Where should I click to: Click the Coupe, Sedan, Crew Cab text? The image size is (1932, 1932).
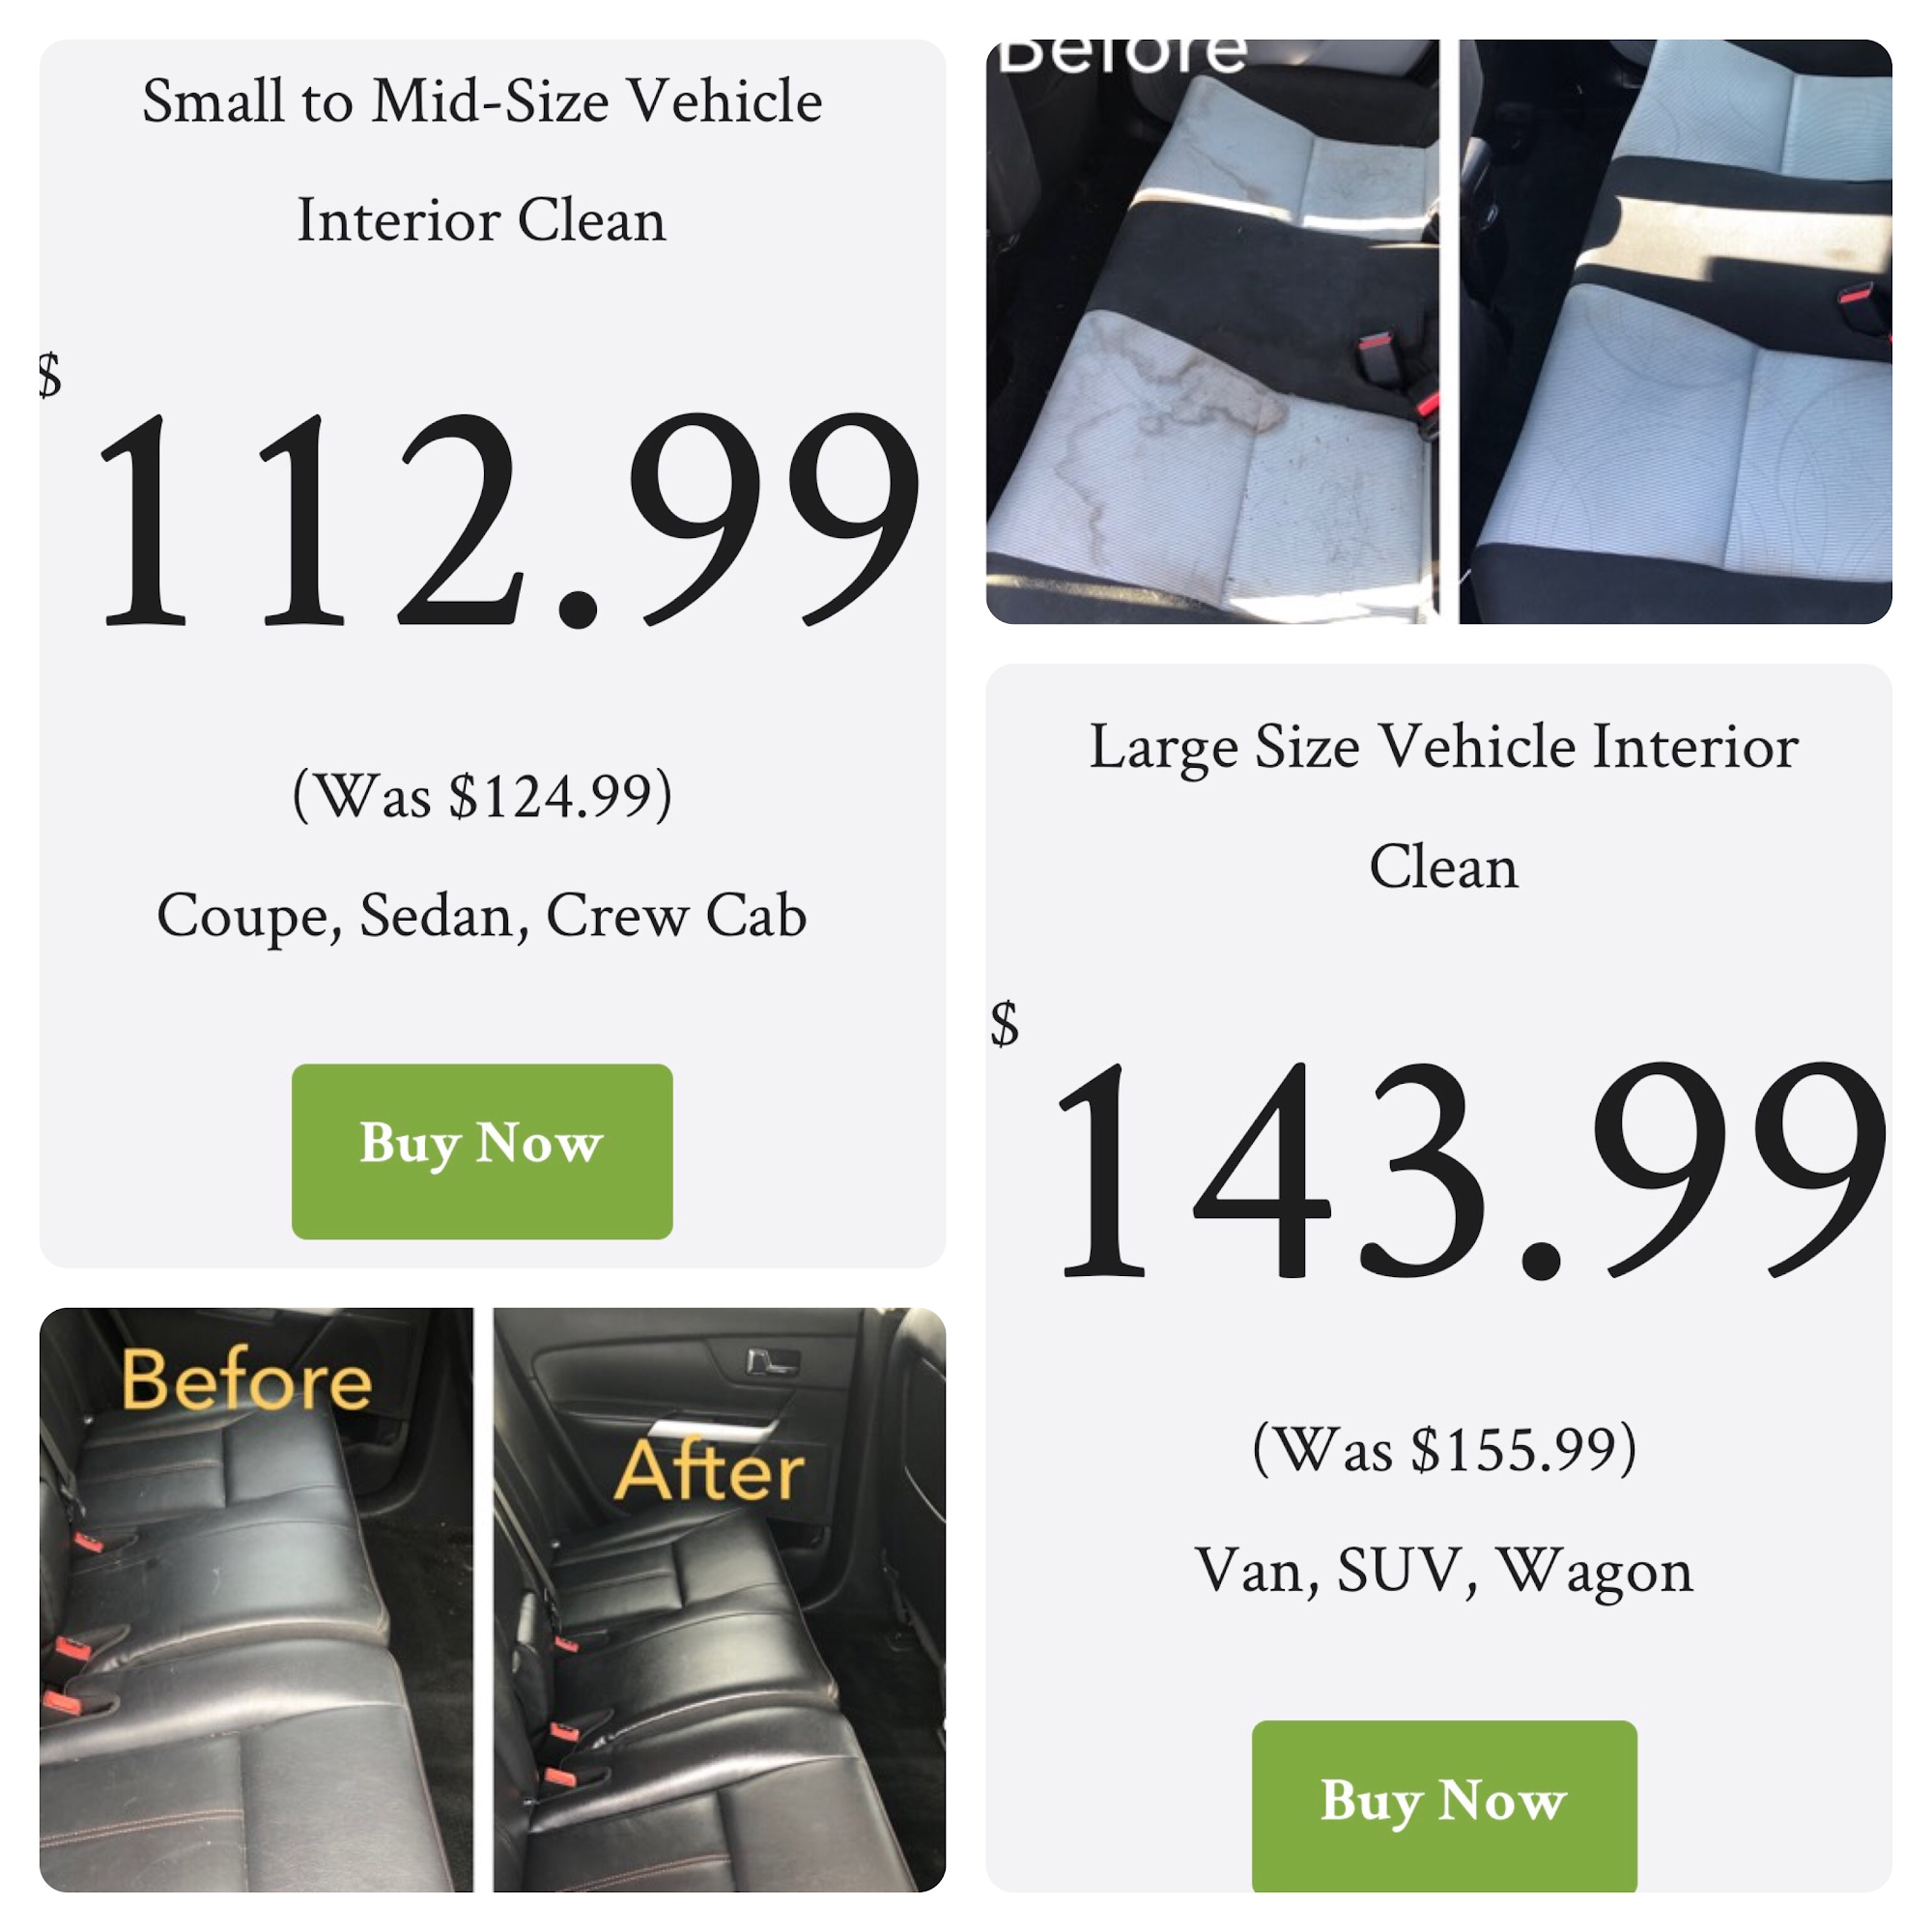point(482,916)
